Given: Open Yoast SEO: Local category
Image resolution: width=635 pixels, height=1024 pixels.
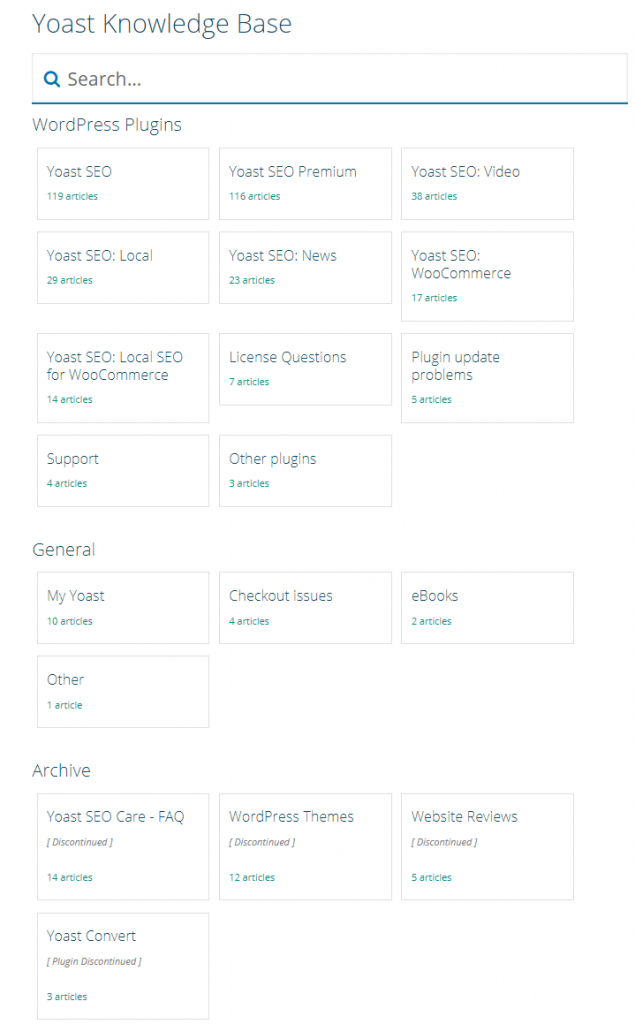Looking at the screenshot, I should [123, 268].
